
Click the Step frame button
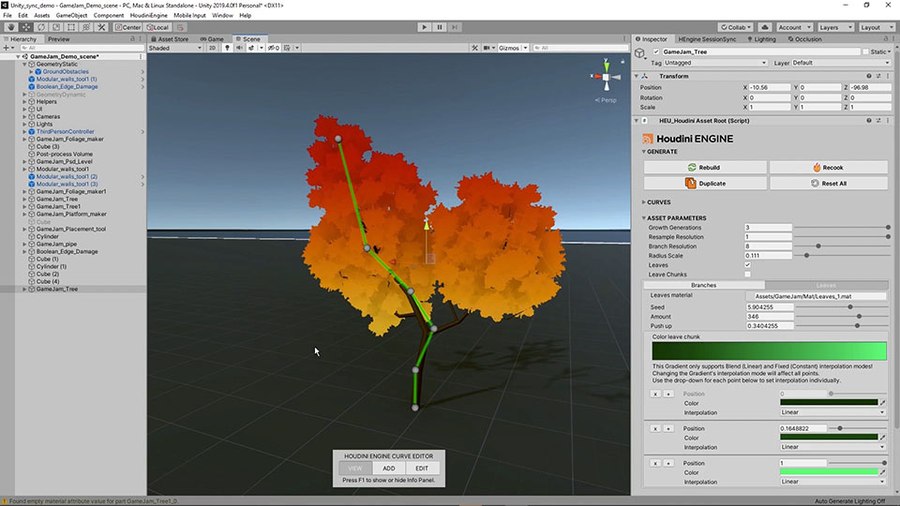(x=455, y=27)
